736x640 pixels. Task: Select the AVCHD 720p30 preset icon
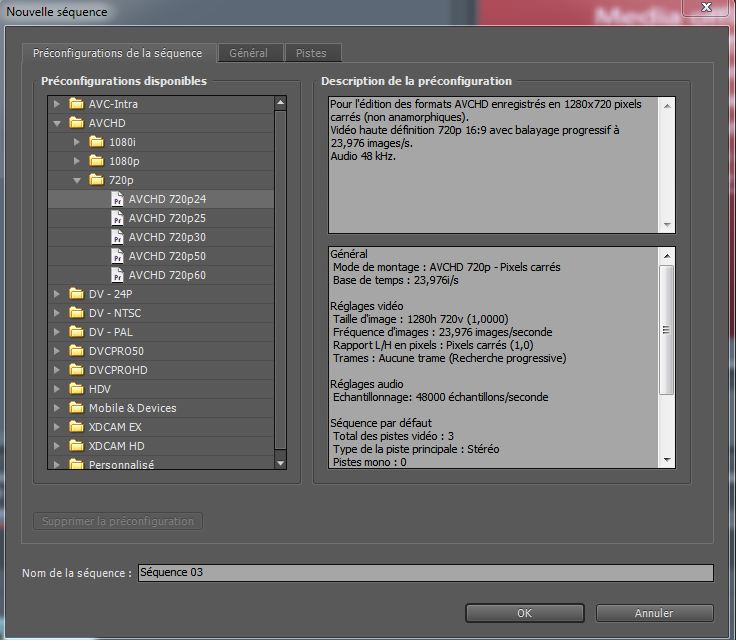click(117, 237)
